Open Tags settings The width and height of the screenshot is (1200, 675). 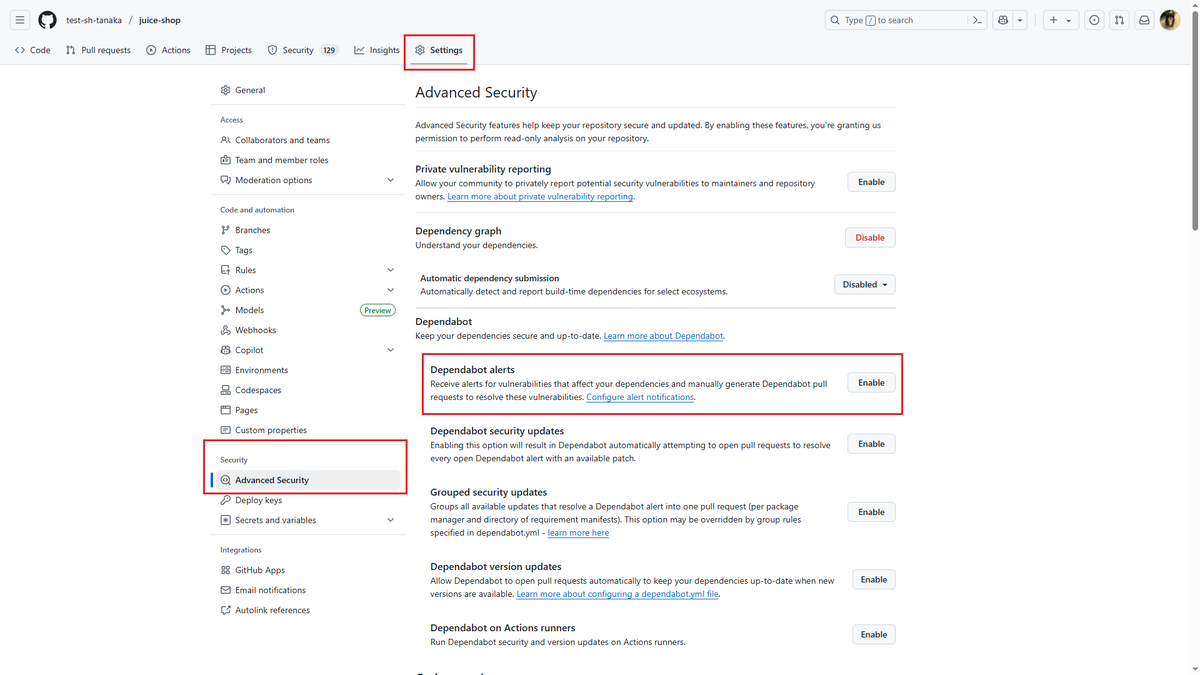[x=307, y=250]
